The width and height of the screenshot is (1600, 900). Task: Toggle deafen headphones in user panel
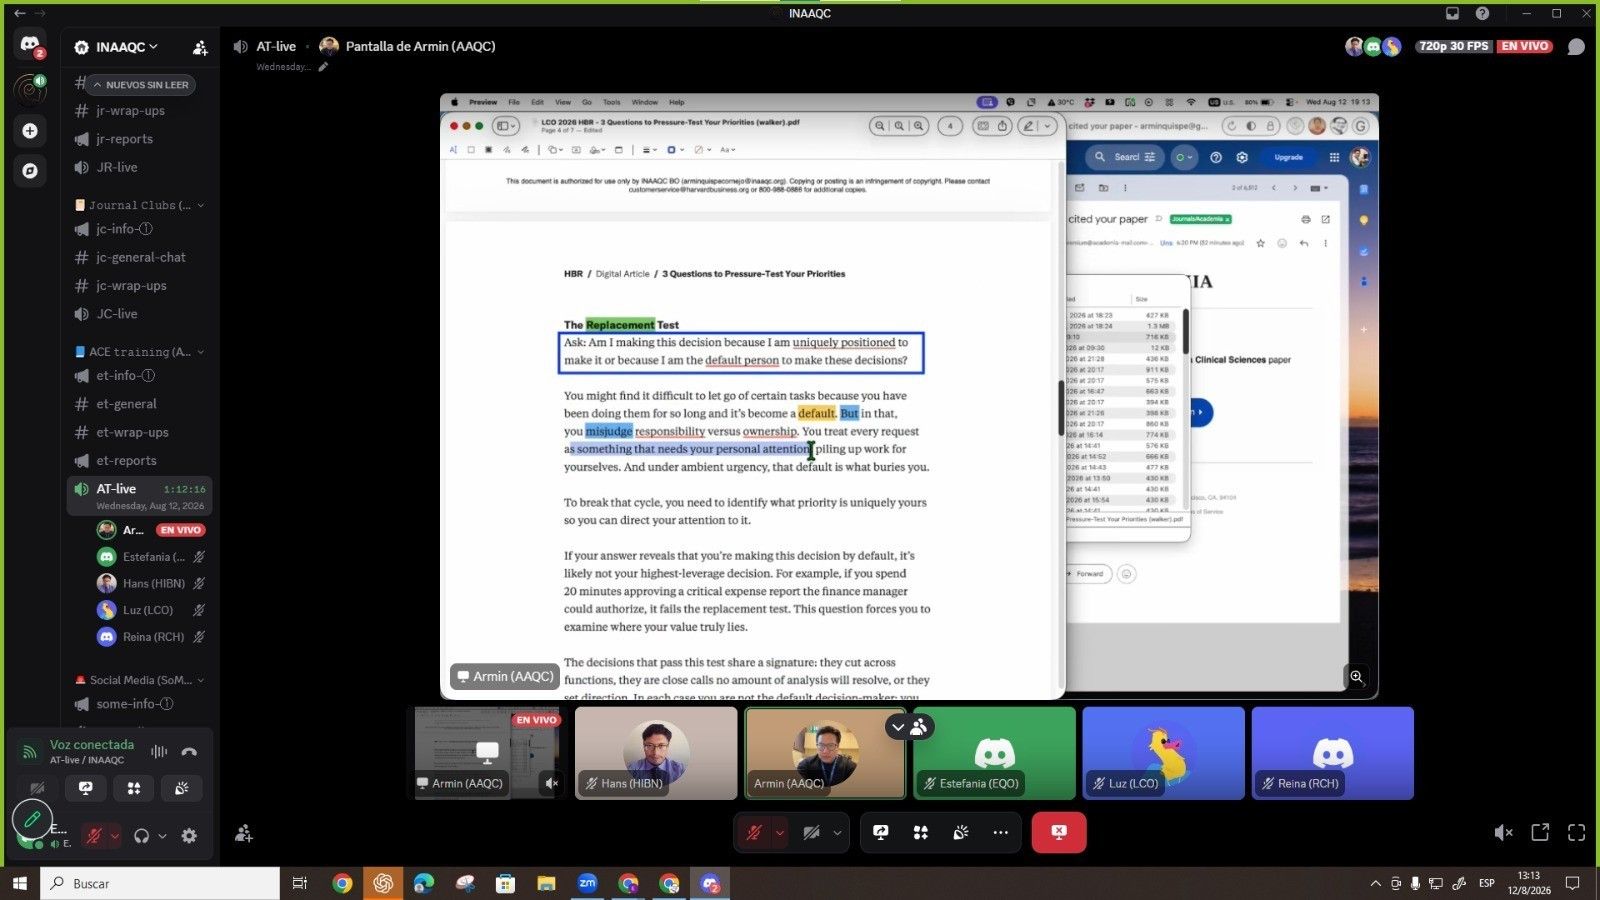(141, 836)
